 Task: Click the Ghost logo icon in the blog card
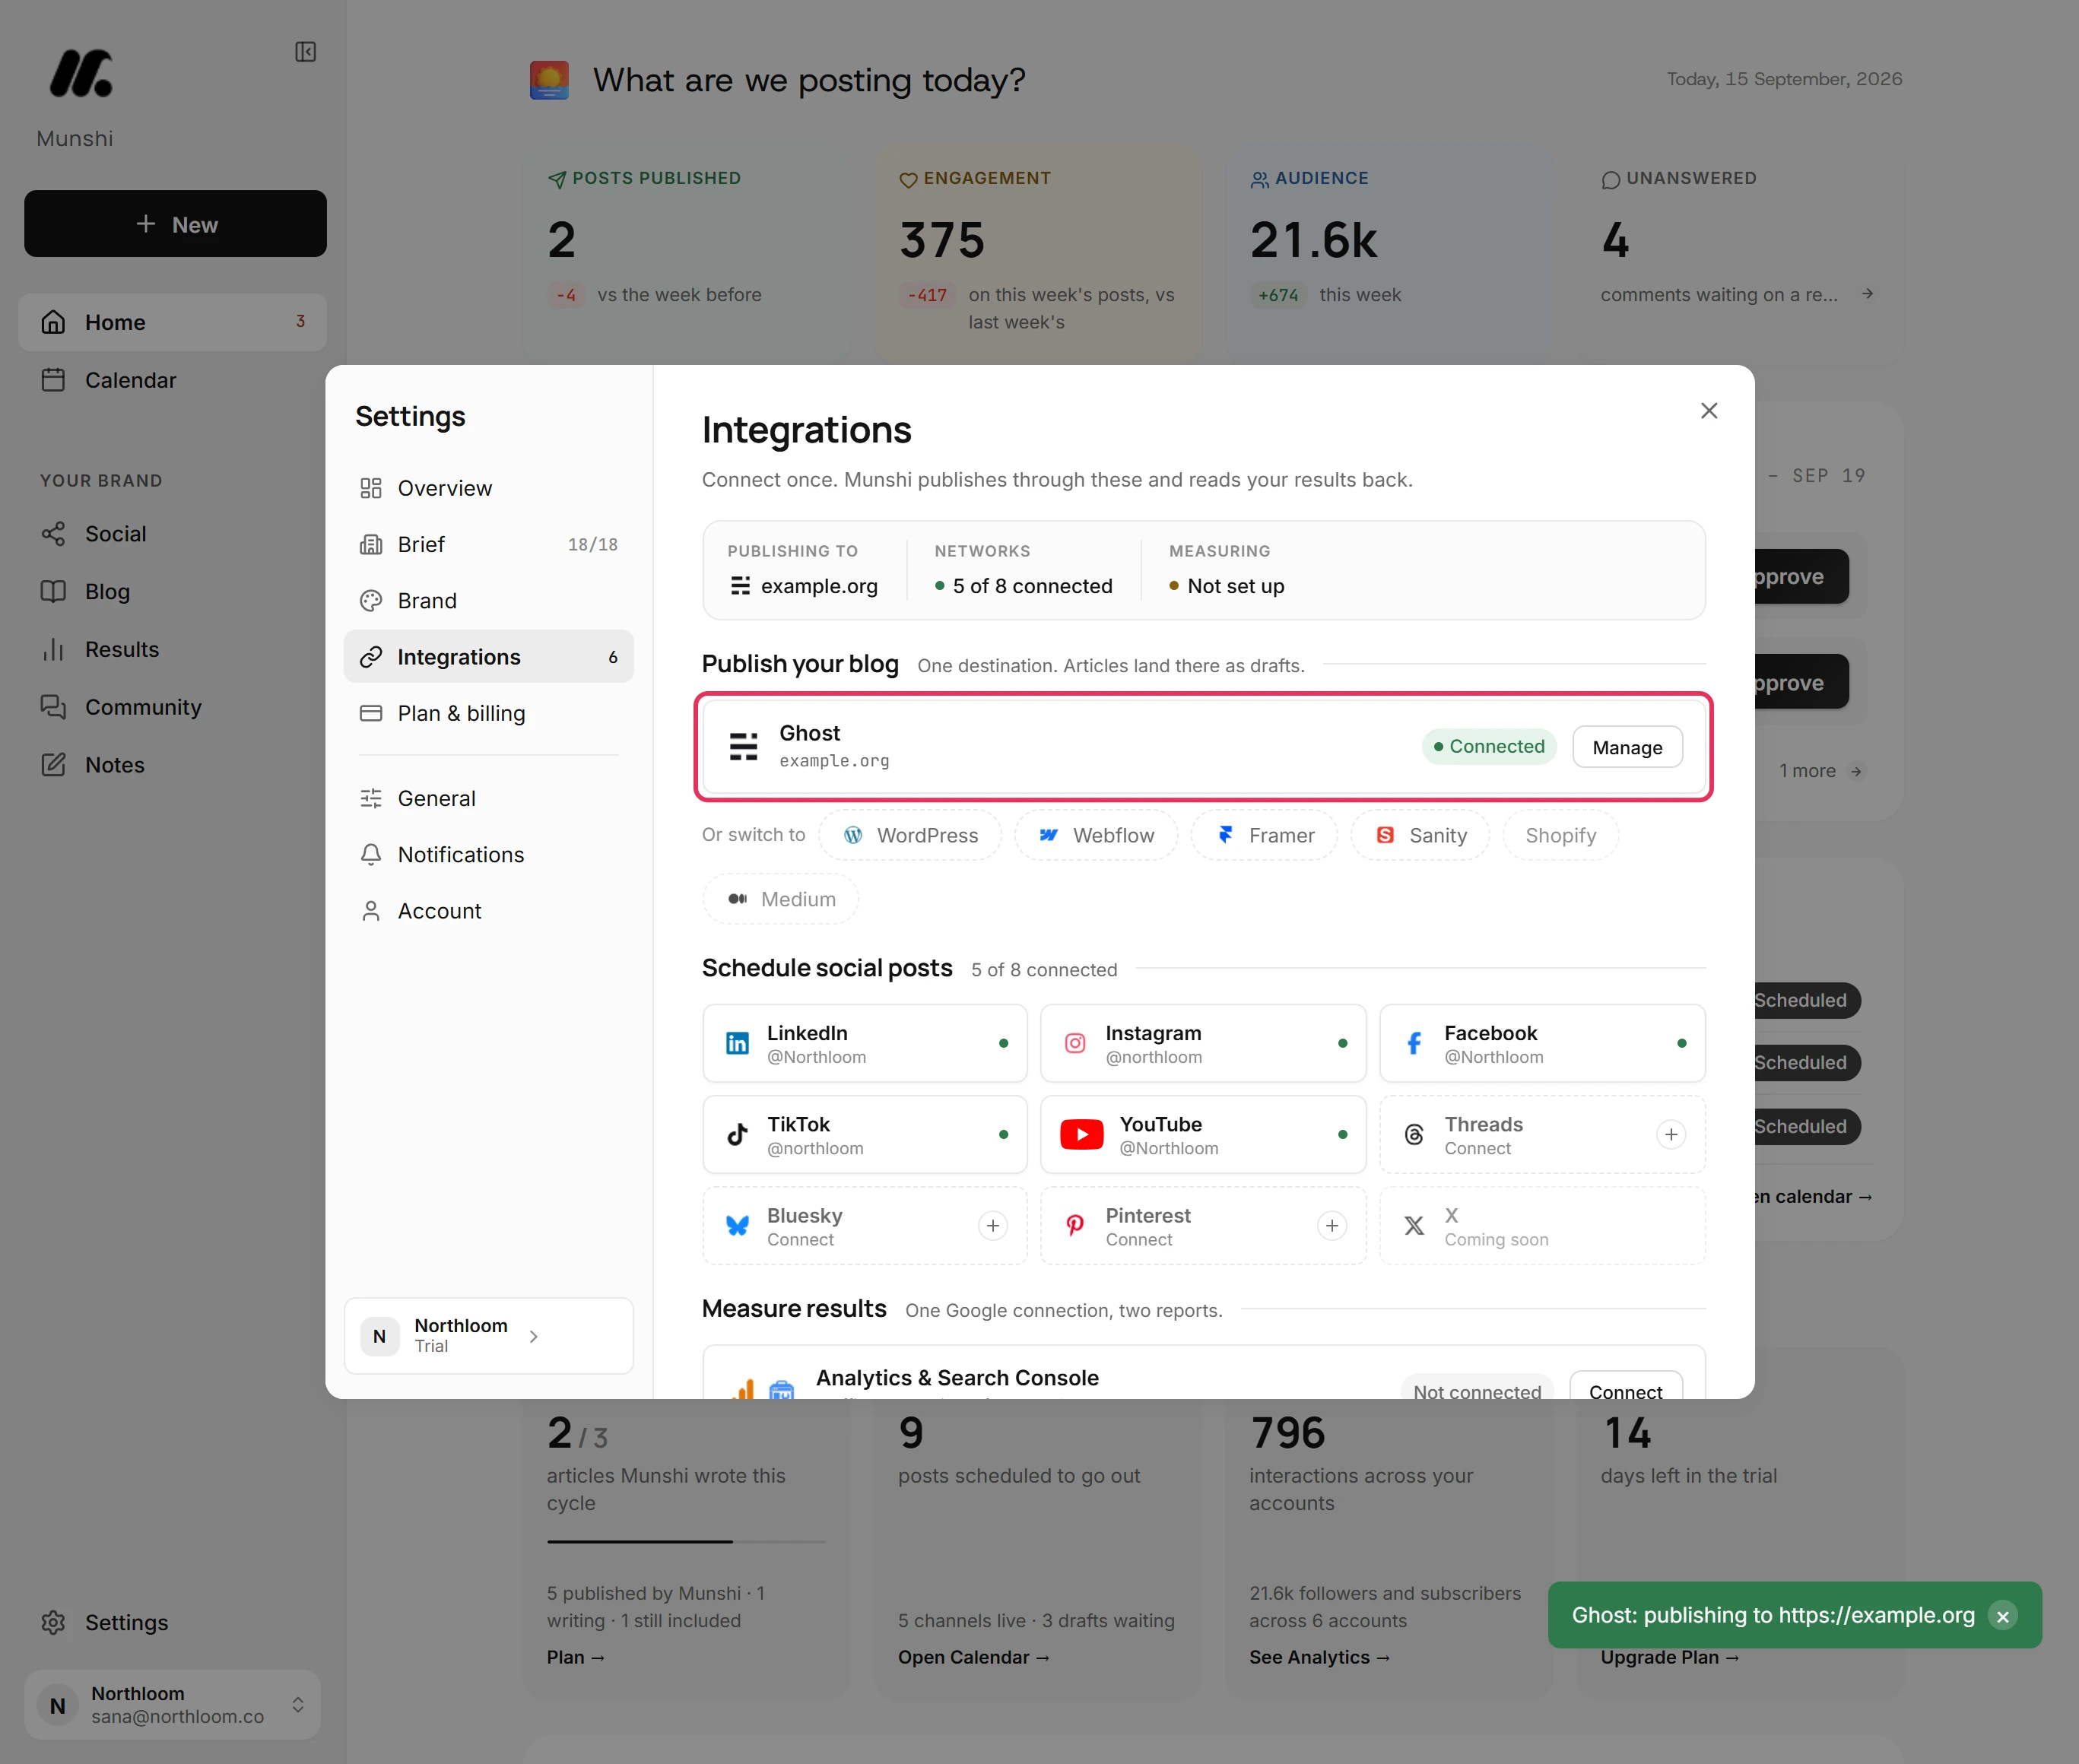744,747
